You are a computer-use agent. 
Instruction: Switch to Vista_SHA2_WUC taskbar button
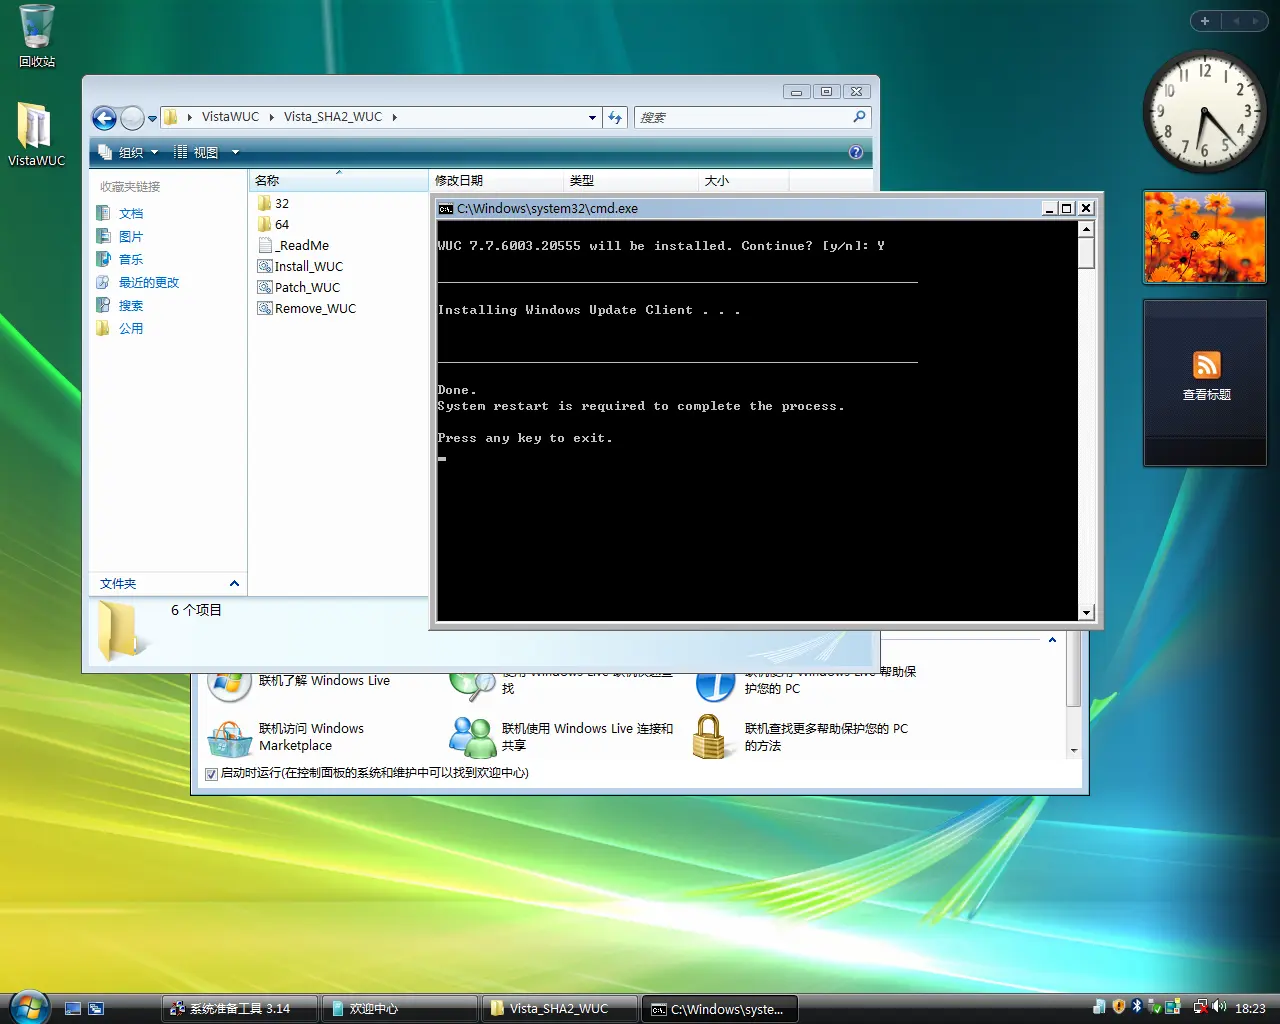click(x=559, y=1008)
